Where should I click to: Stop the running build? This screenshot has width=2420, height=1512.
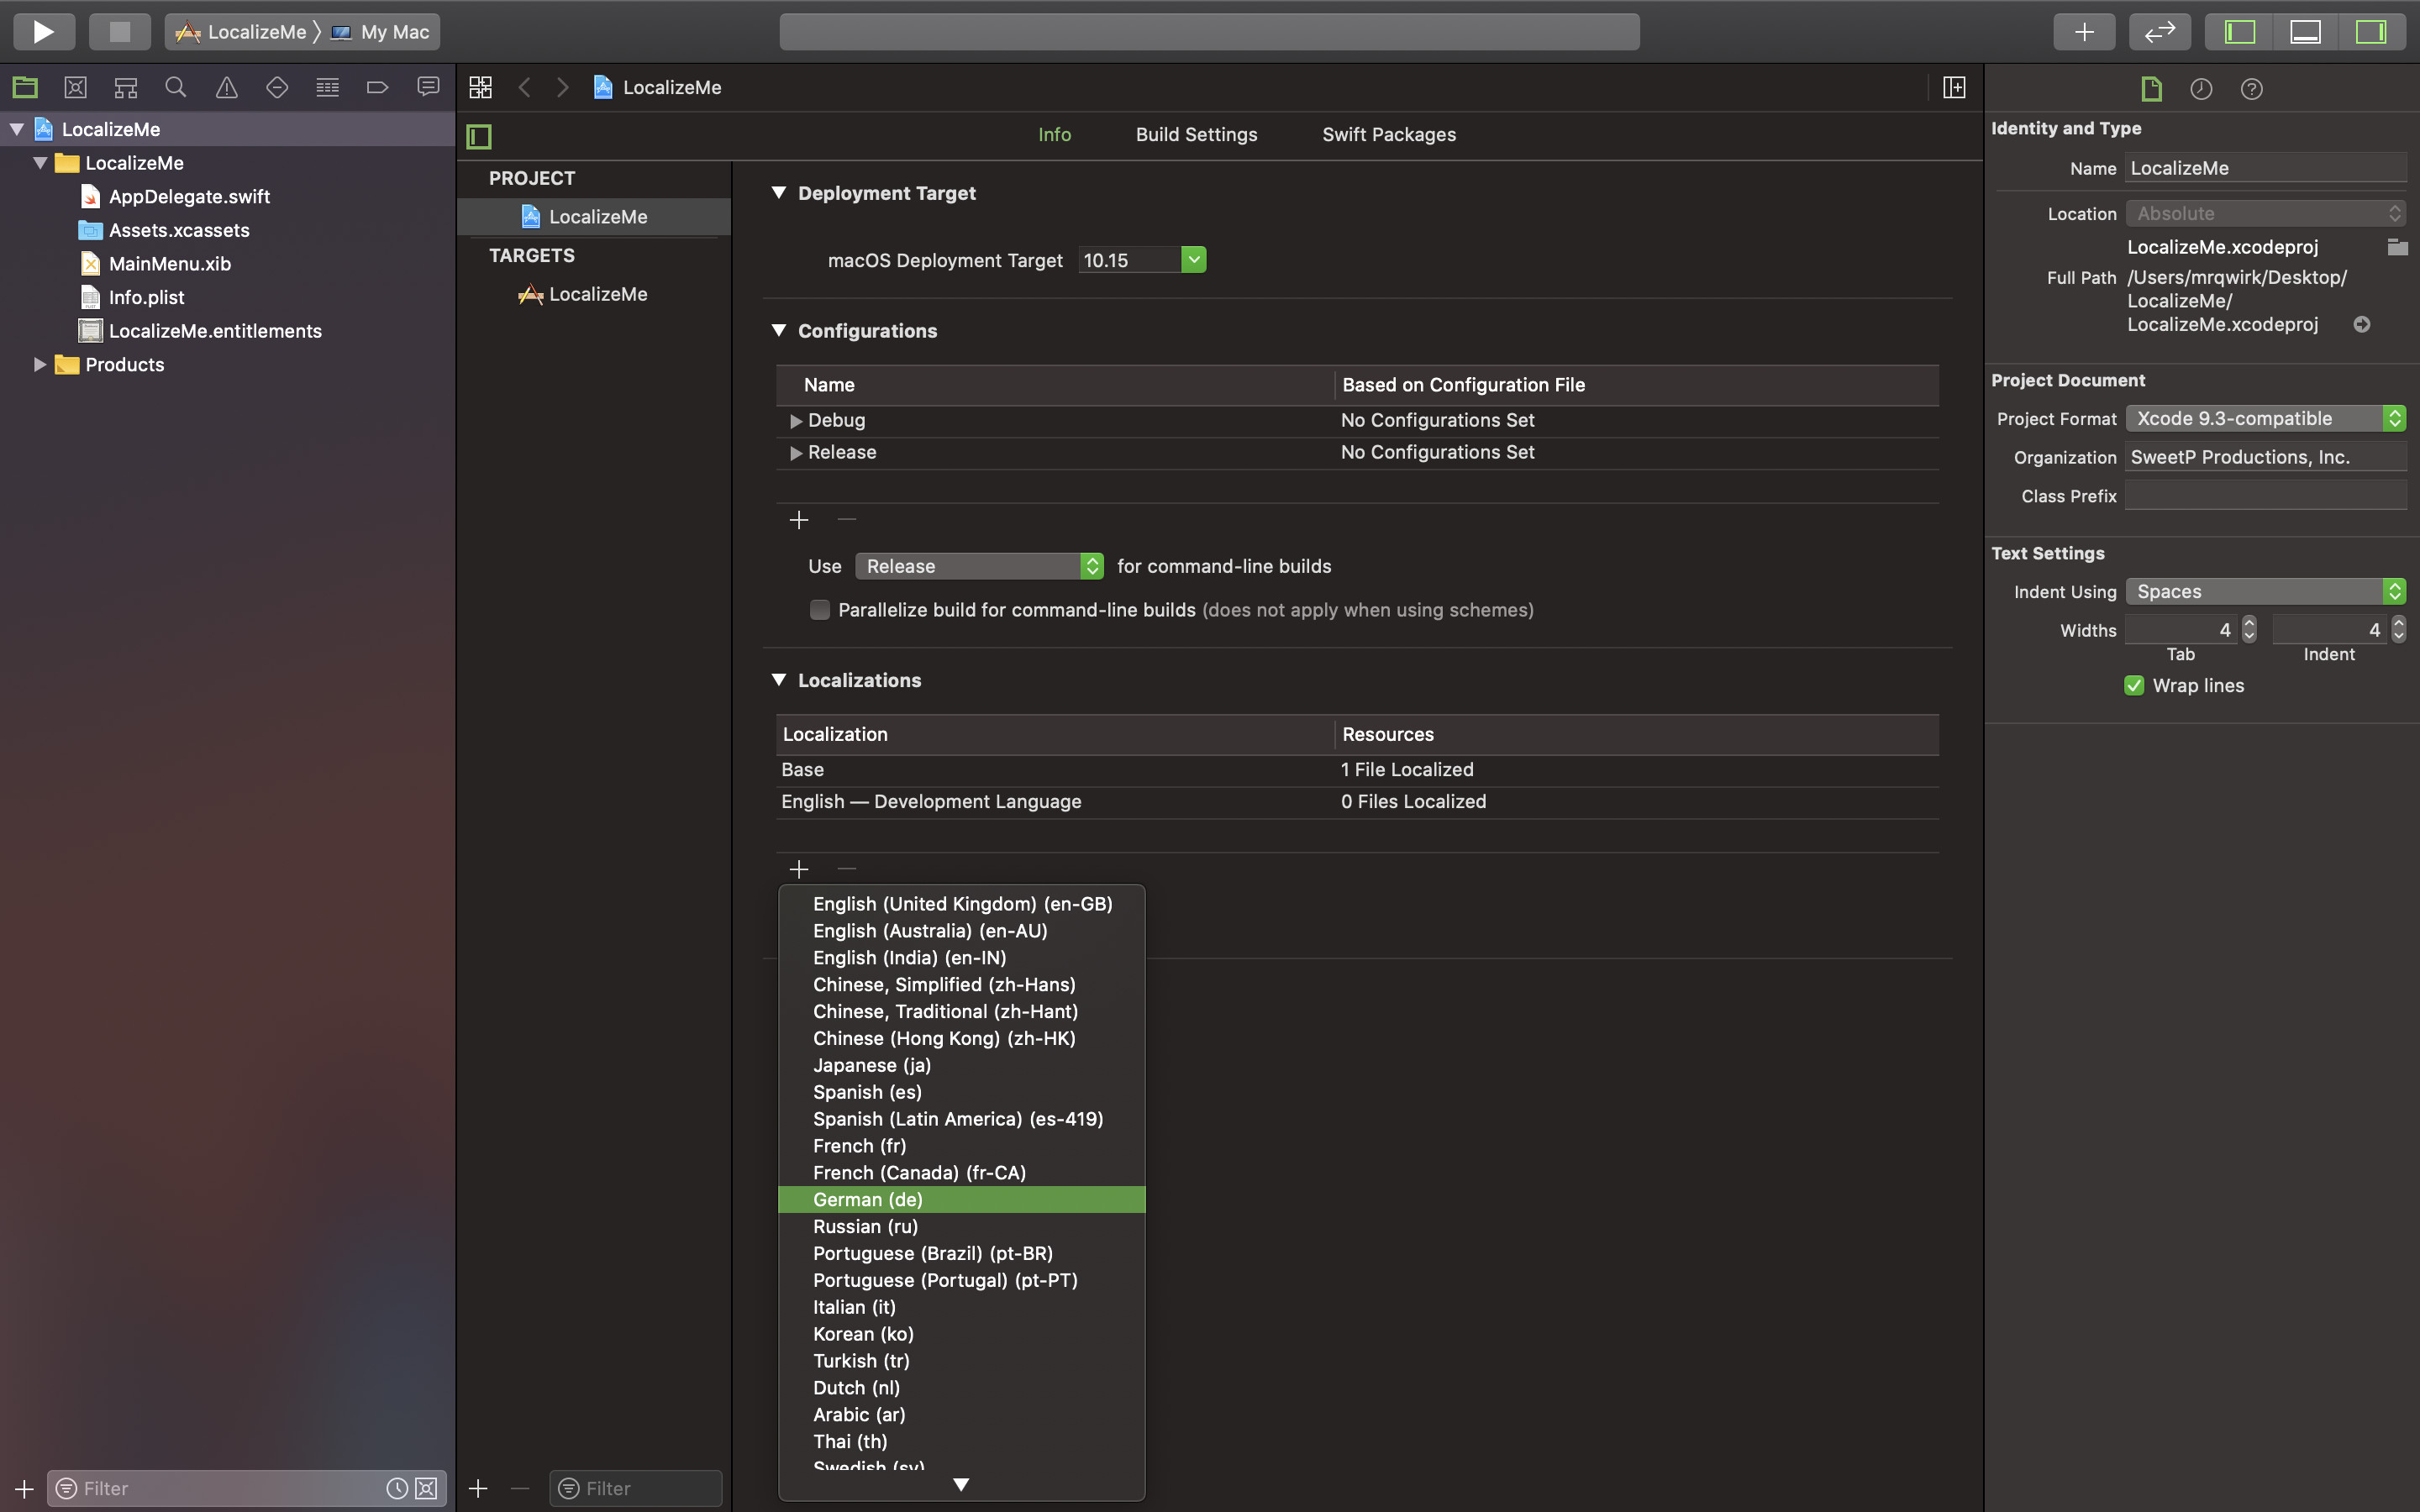(x=119, y=32)
